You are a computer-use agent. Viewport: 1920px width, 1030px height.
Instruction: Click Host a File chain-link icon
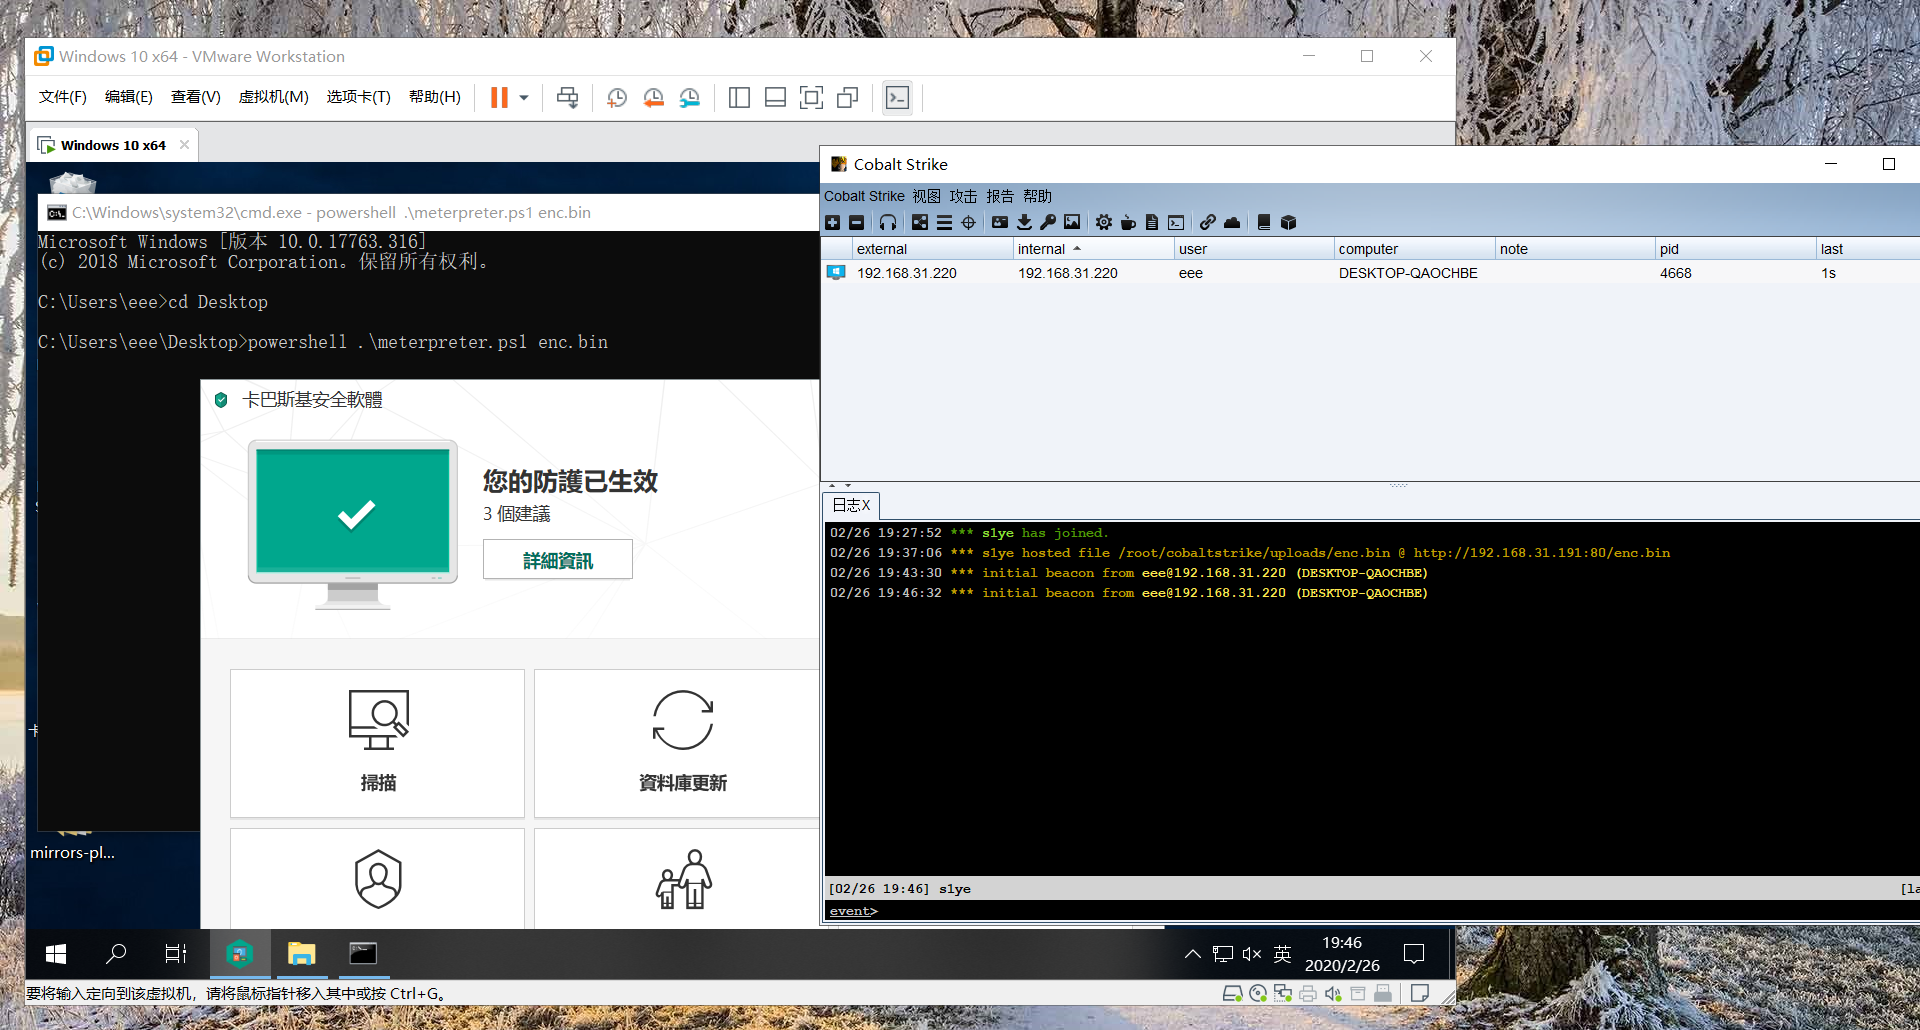click(1208, 222)
